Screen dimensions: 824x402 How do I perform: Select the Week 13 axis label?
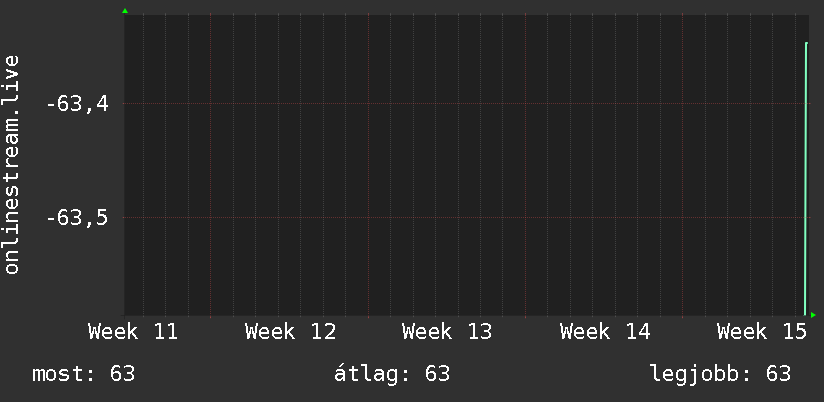click(x=447, y=332)
